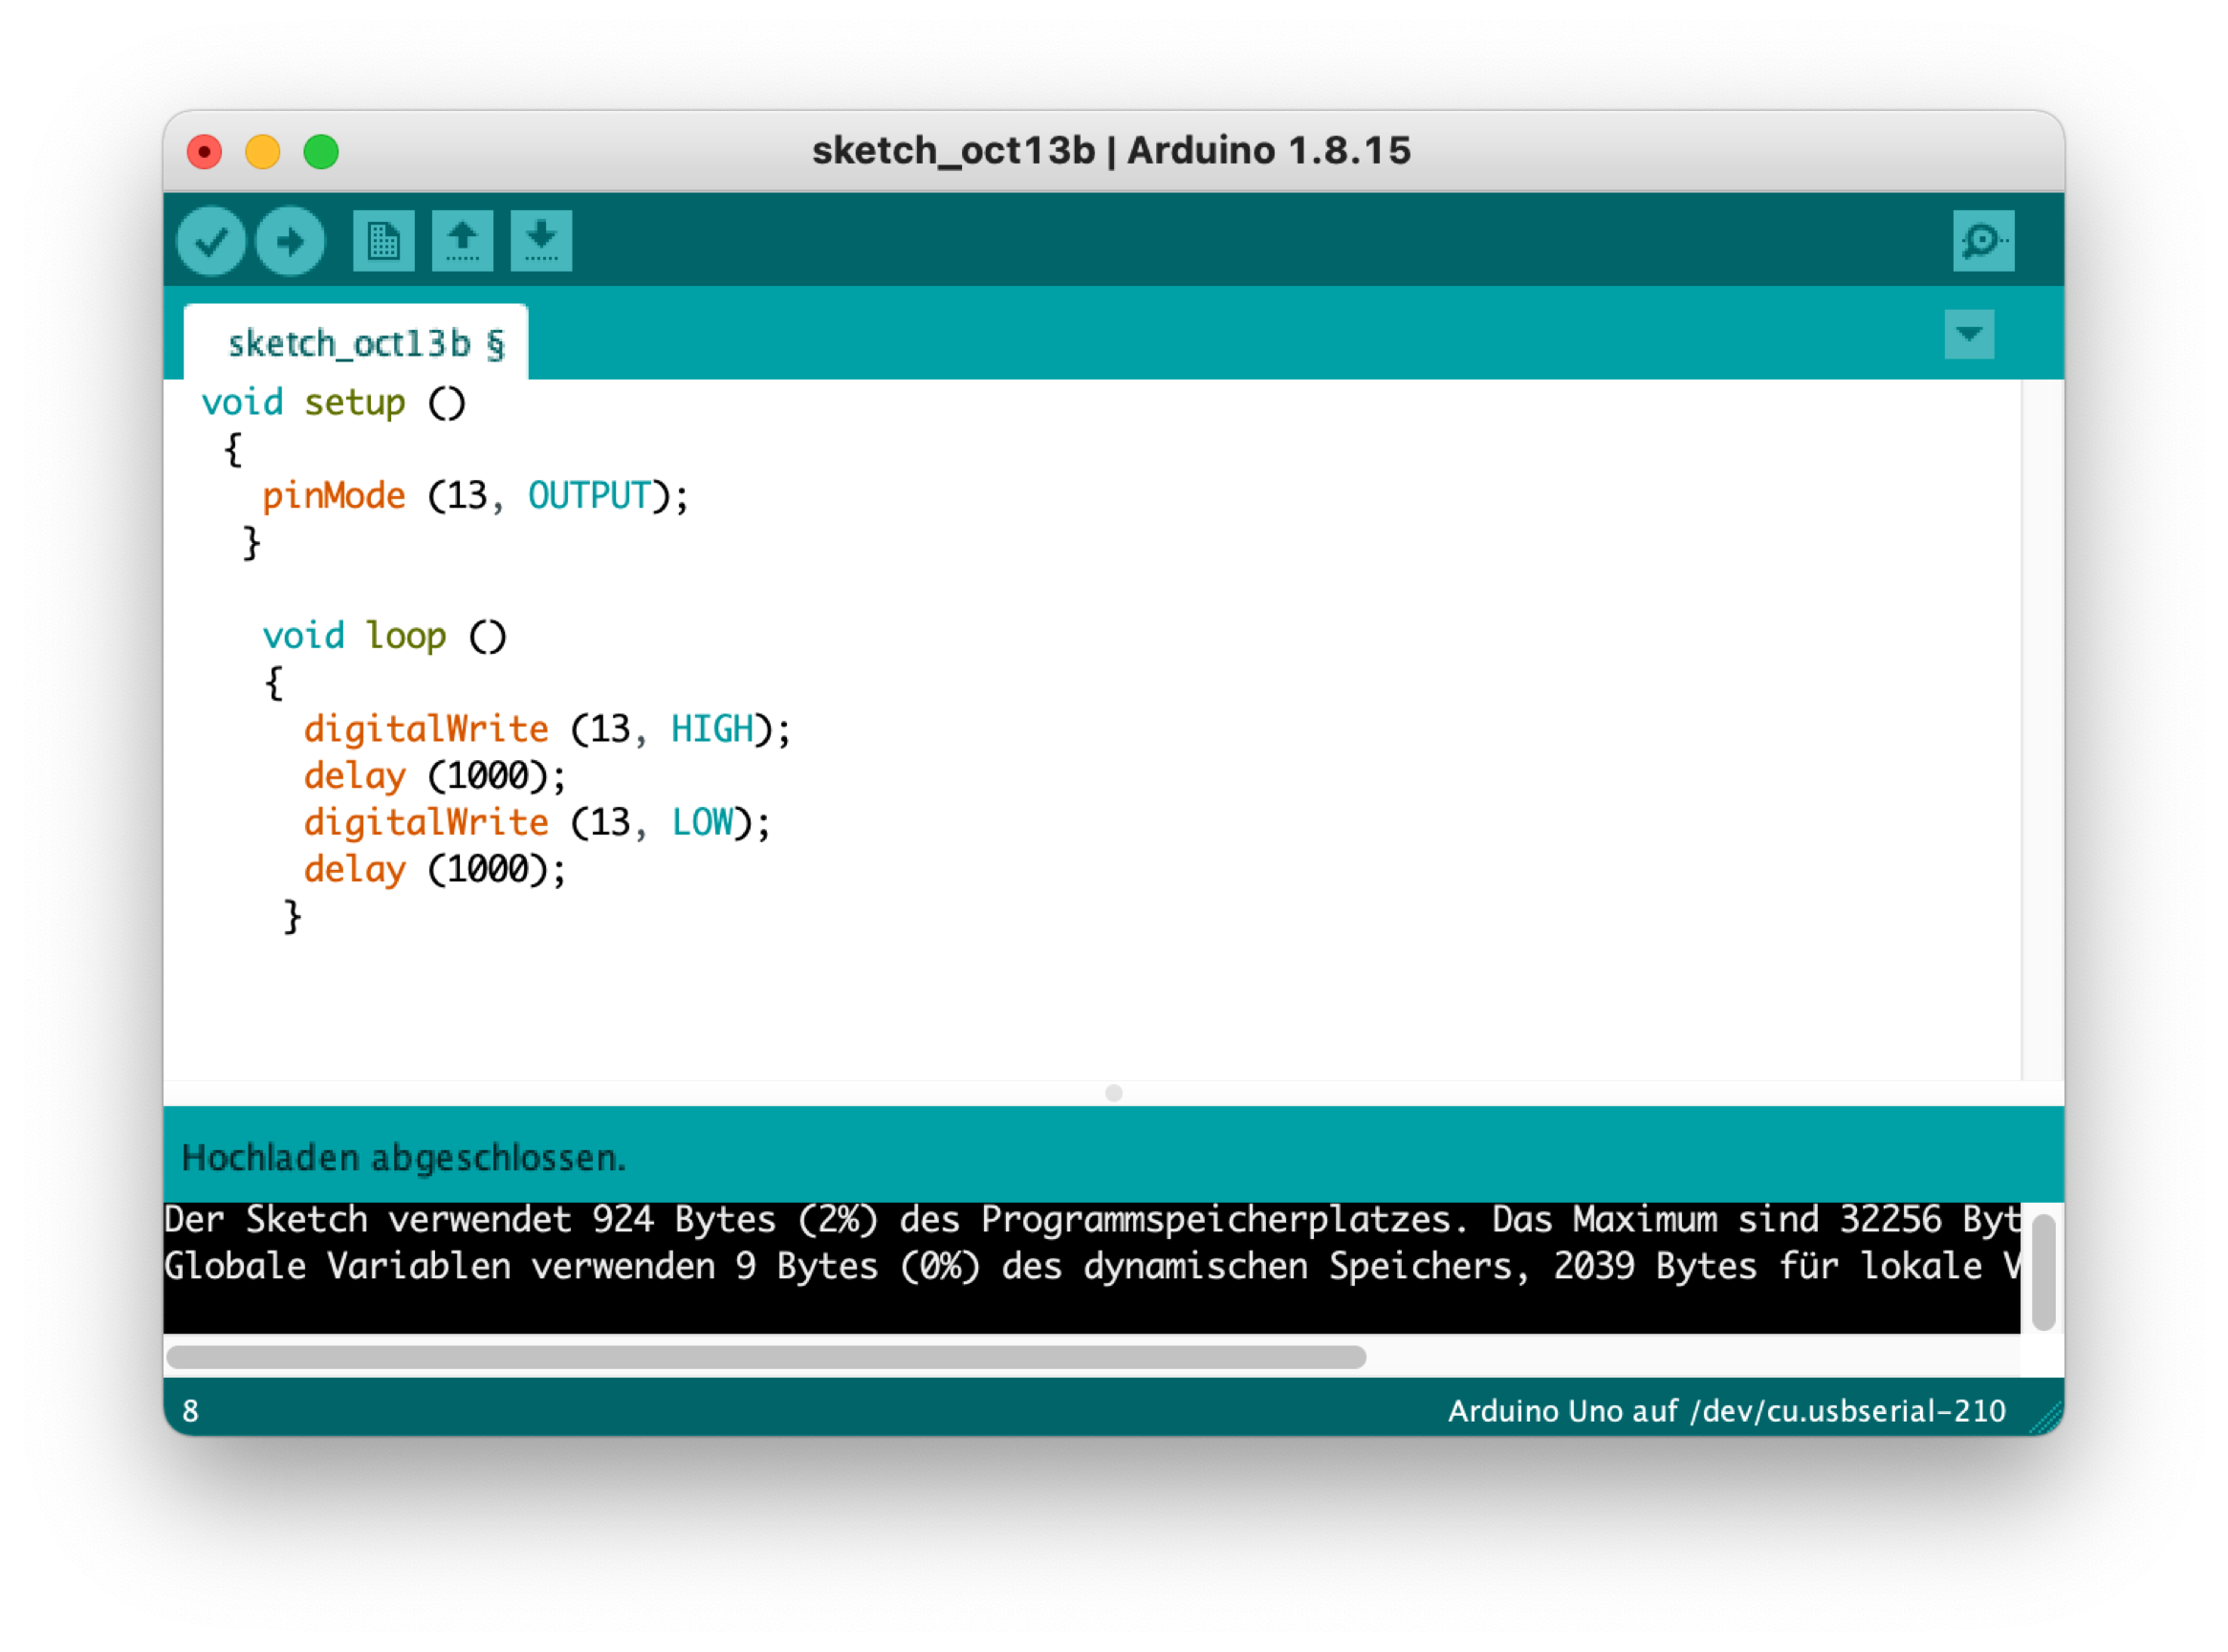Image resolution: width=2228 pixels, height=1652 pixels.
Task: Click the 'void setup ()' line
Action: 334,403
